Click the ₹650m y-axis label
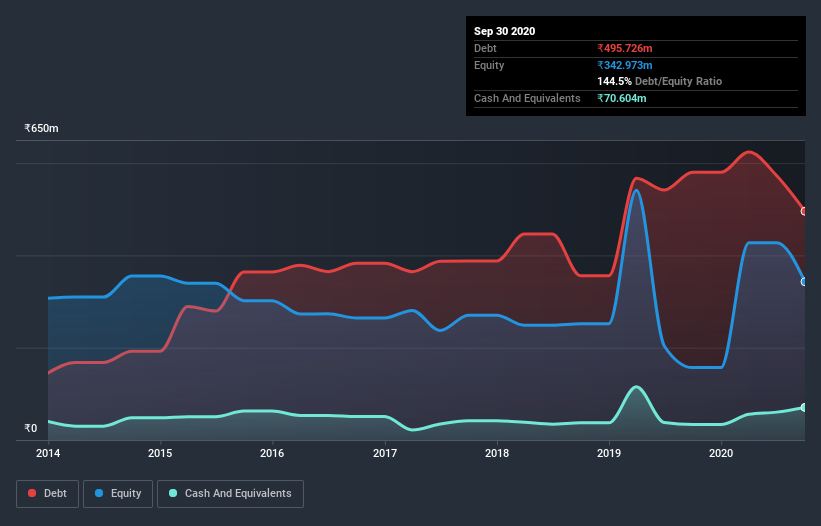821x526 pixels. (41, 129)
